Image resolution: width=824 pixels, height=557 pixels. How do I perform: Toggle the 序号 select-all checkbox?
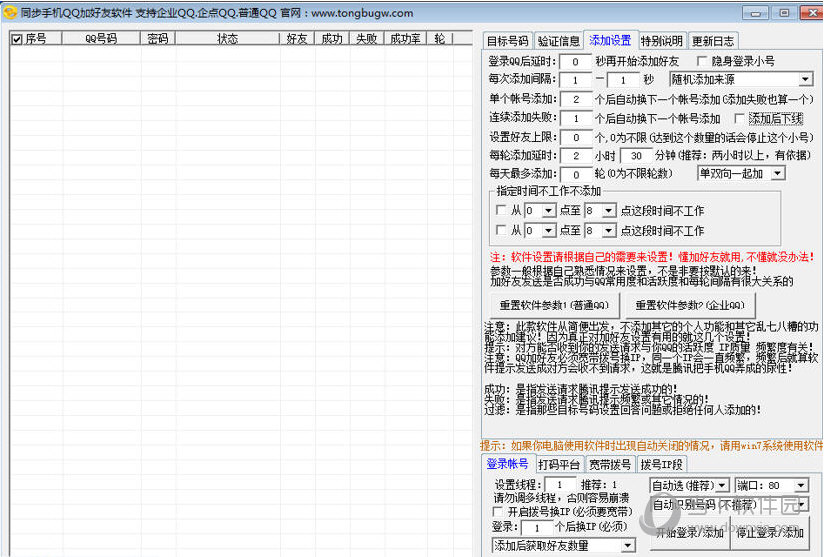[x=17, y=39]
